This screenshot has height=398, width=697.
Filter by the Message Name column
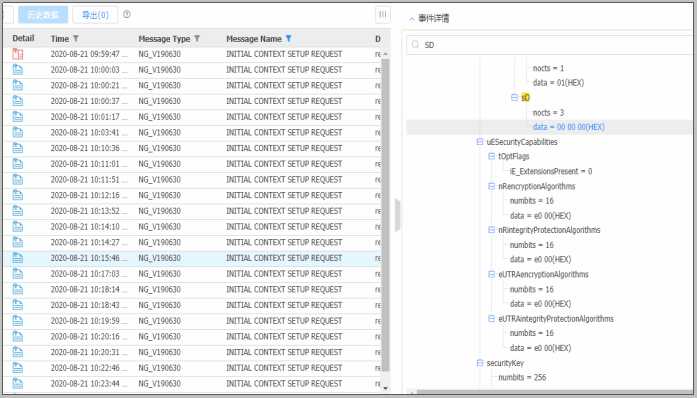pos(288,39)
